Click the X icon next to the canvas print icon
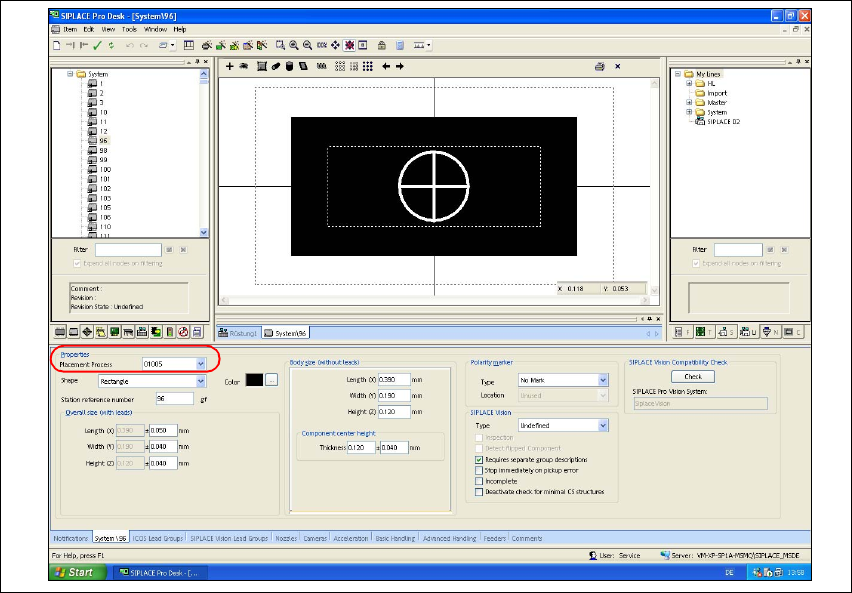Image resolution: width=852 pixels, height=593 pixels. [x=617, y=66]
